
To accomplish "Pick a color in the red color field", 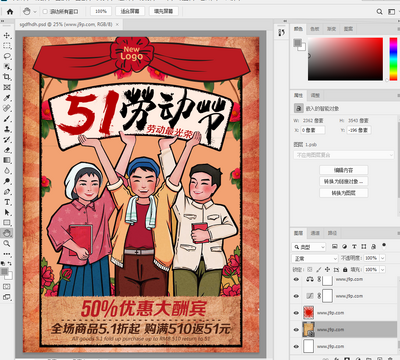I will [345, 59].
